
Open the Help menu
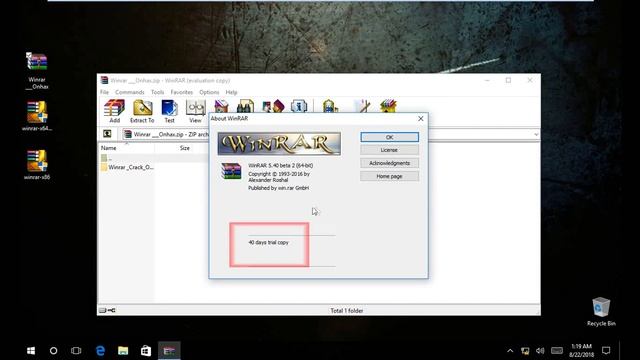(231, 92)
